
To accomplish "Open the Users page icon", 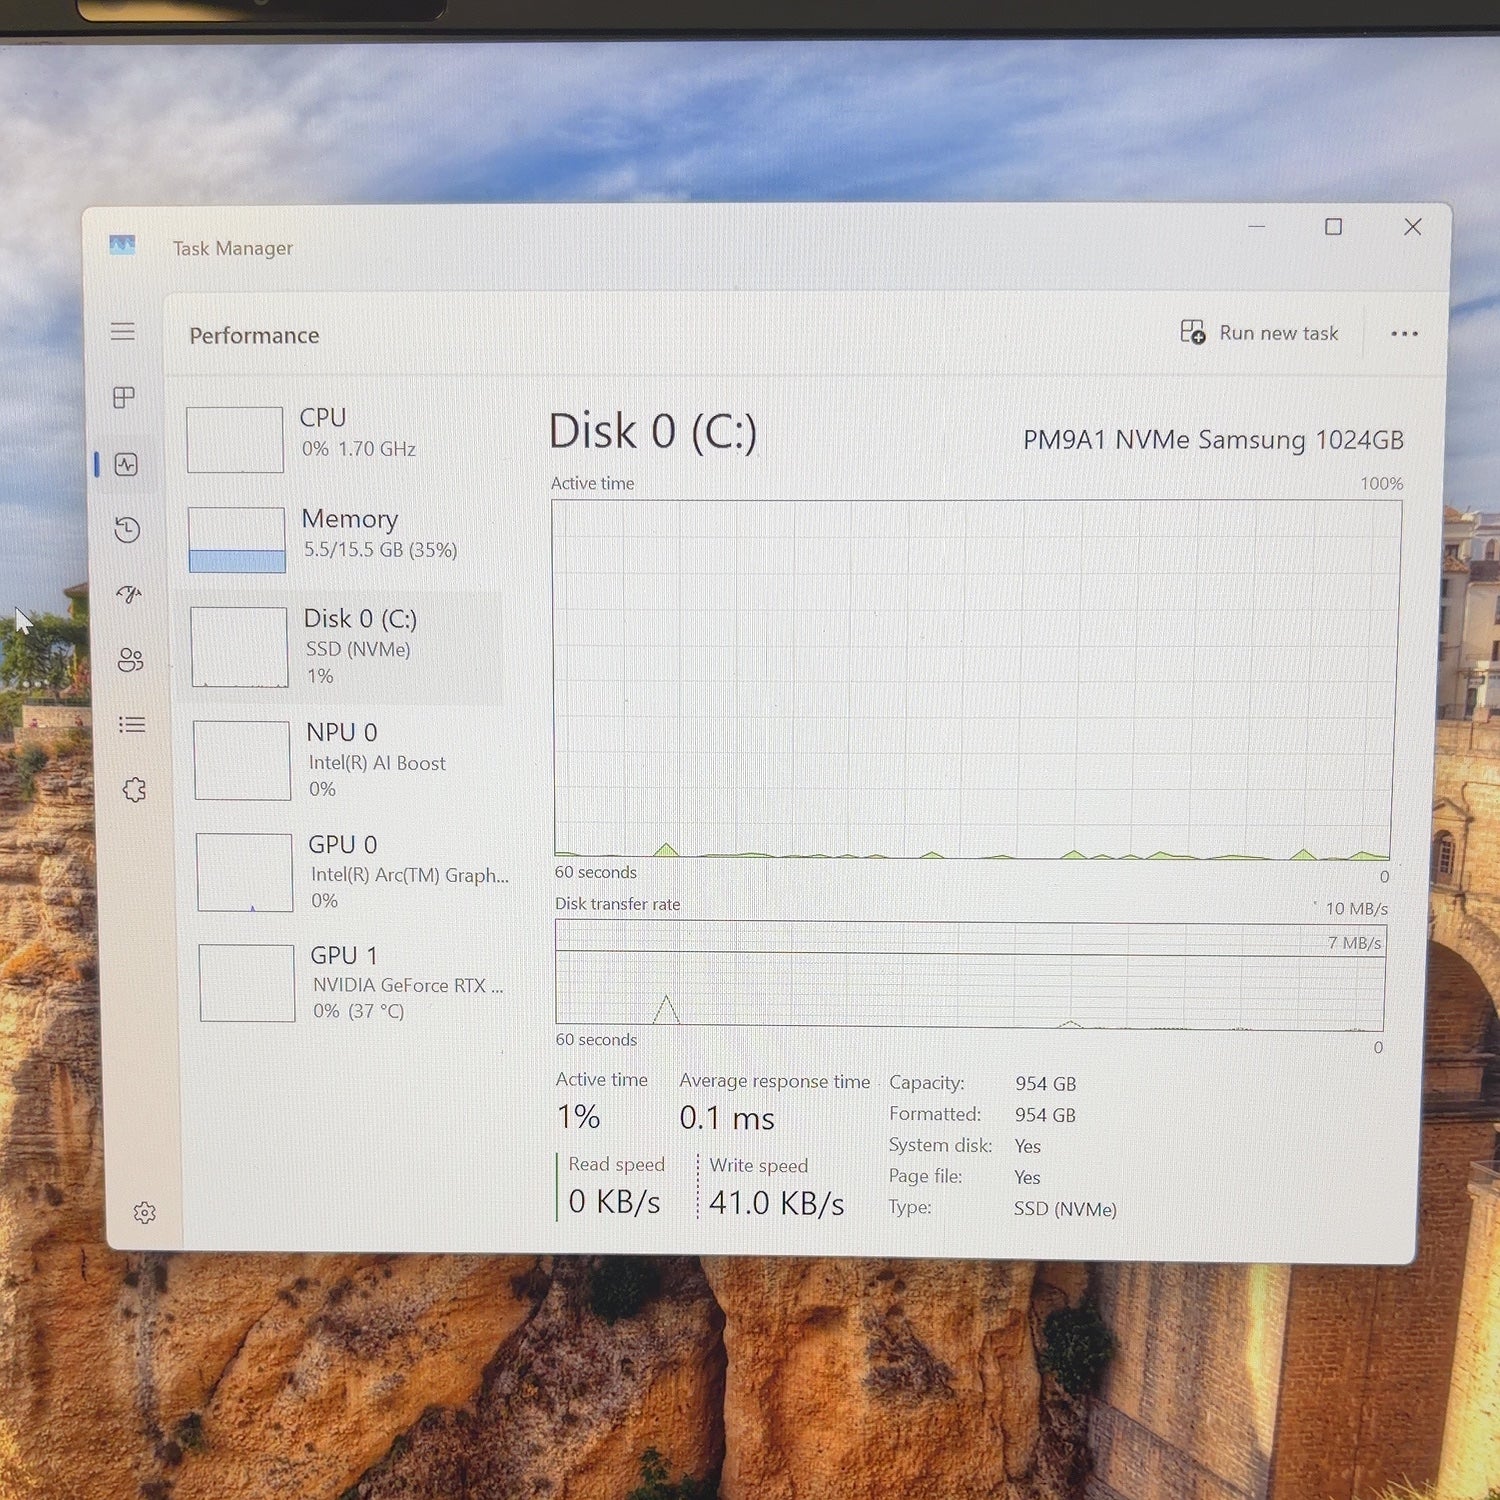I will pos(131,659).
